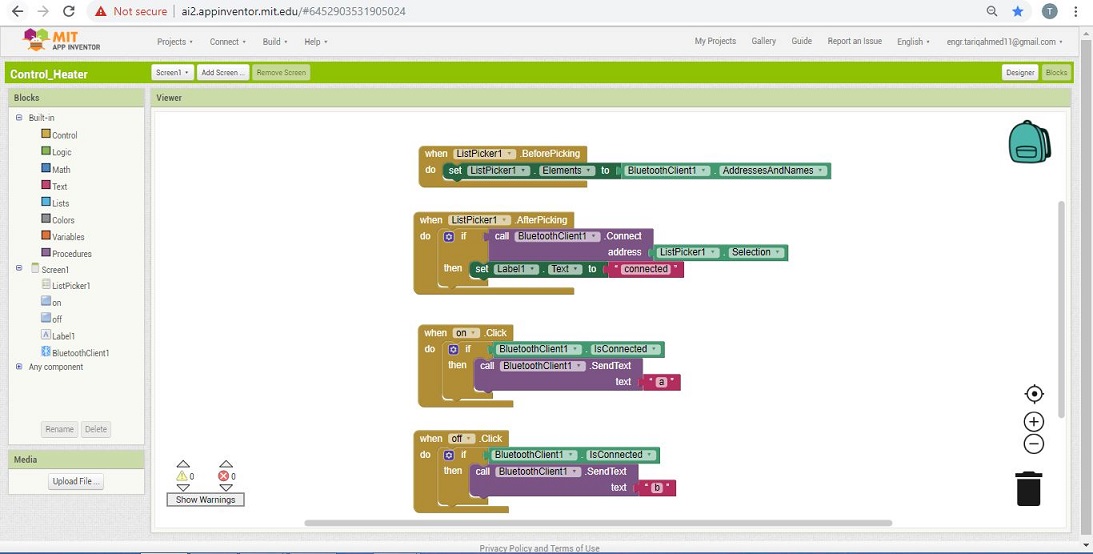Screen dimensions: 1093x554
Task: Open the Elements property dropdown in the set block
Action: point(568,170)
